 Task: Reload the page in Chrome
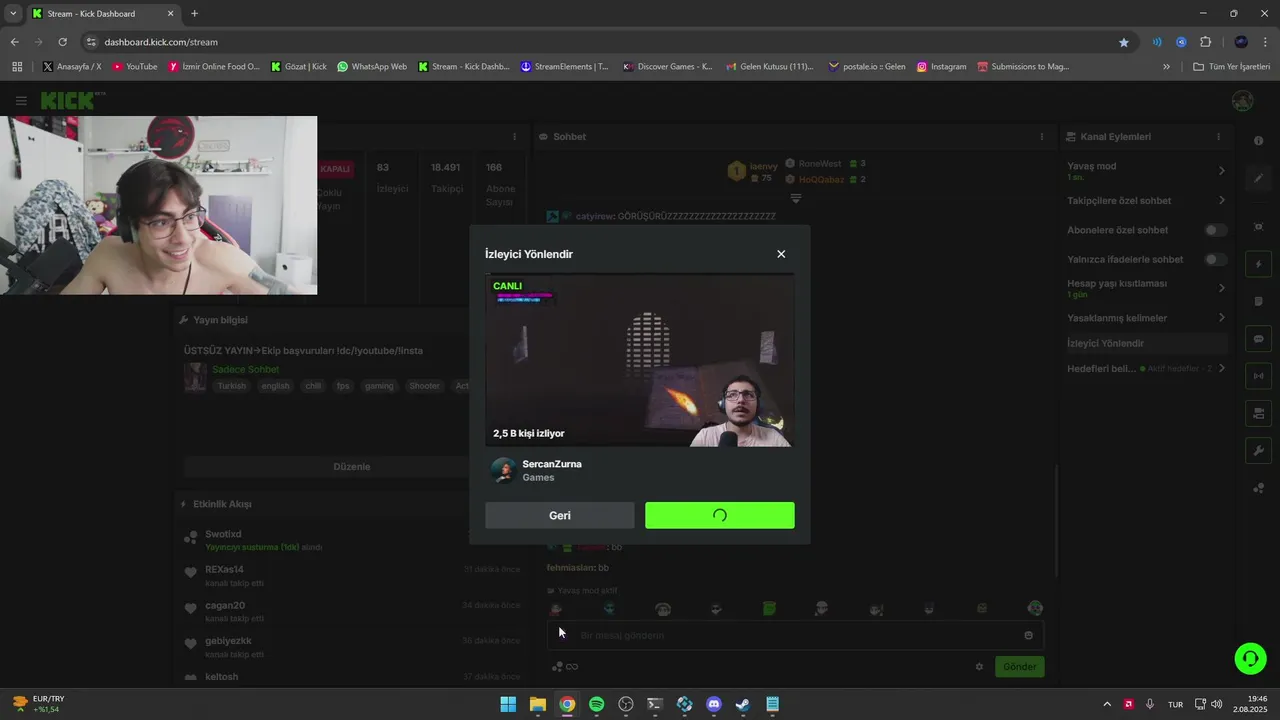point(62,42)
